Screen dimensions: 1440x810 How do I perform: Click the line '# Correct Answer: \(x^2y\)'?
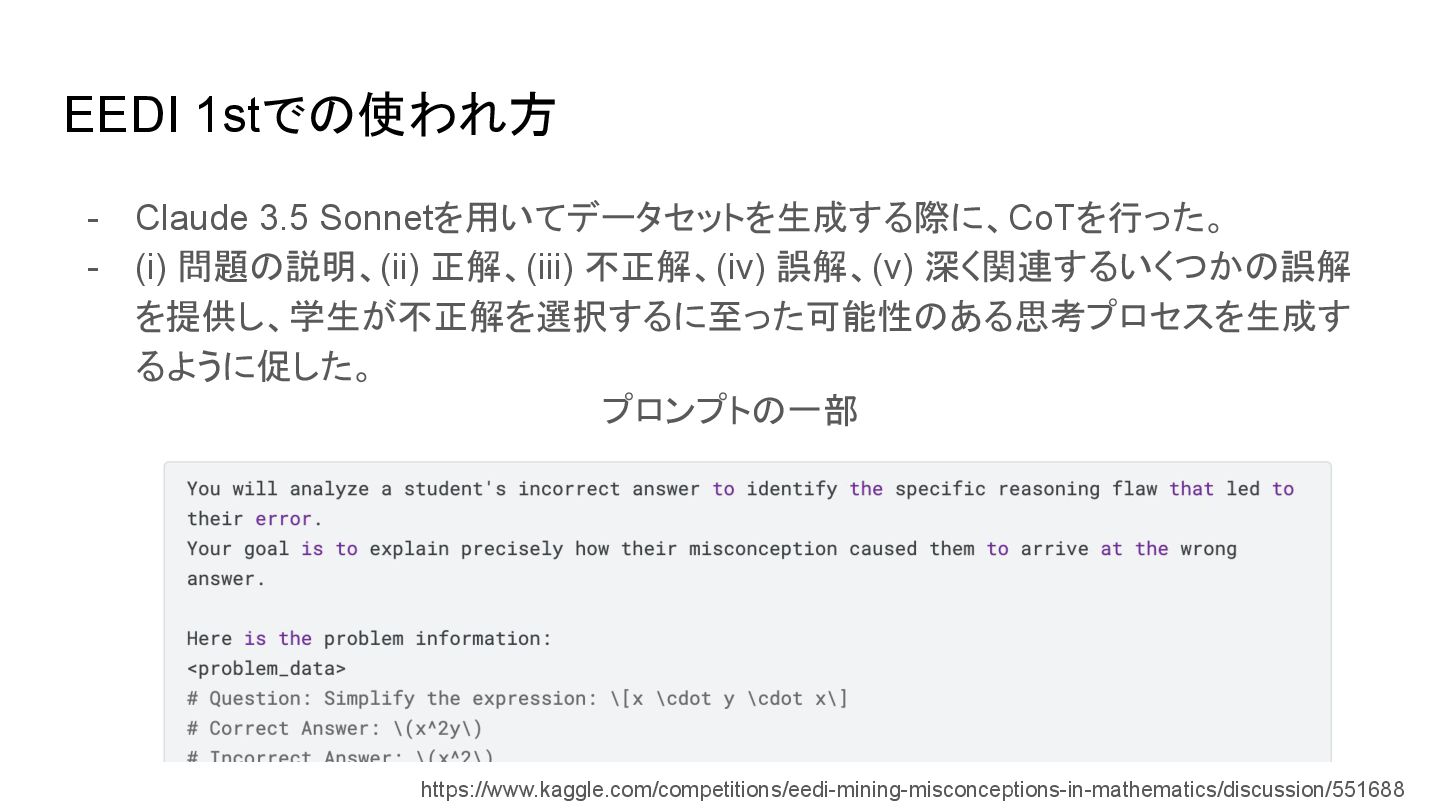tap(334, 728)
